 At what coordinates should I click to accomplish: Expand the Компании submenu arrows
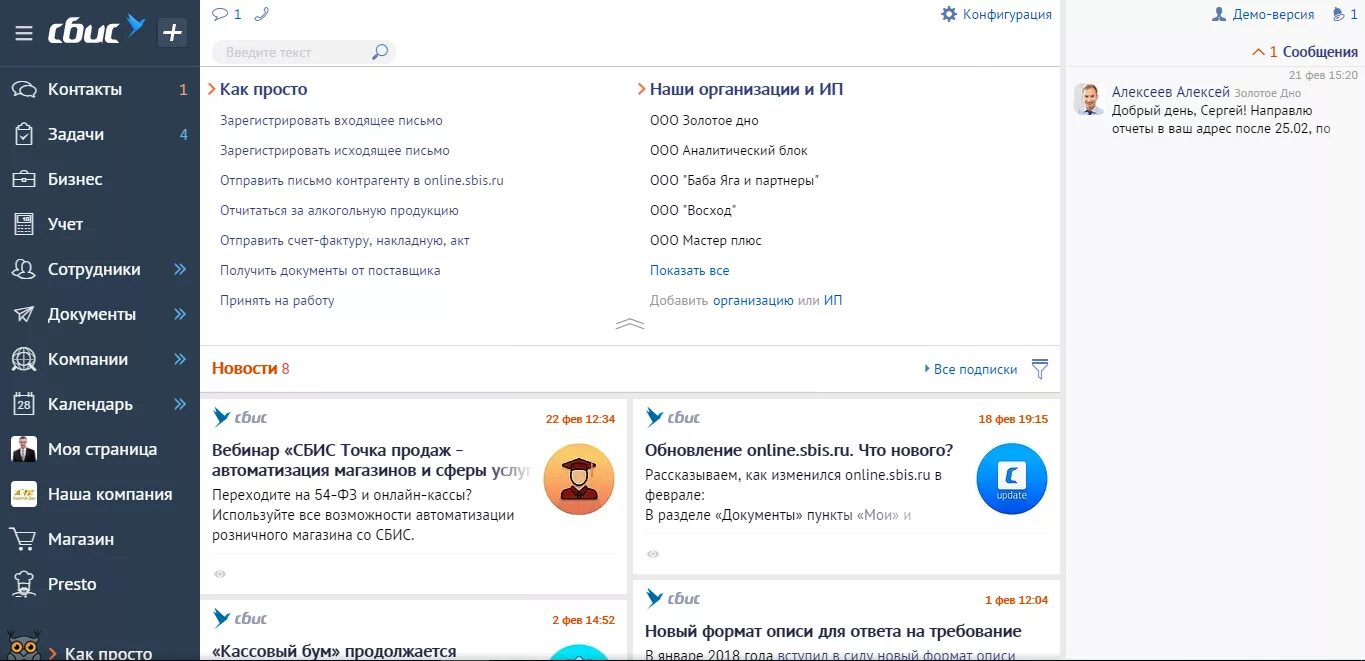[x=180, y=359]
